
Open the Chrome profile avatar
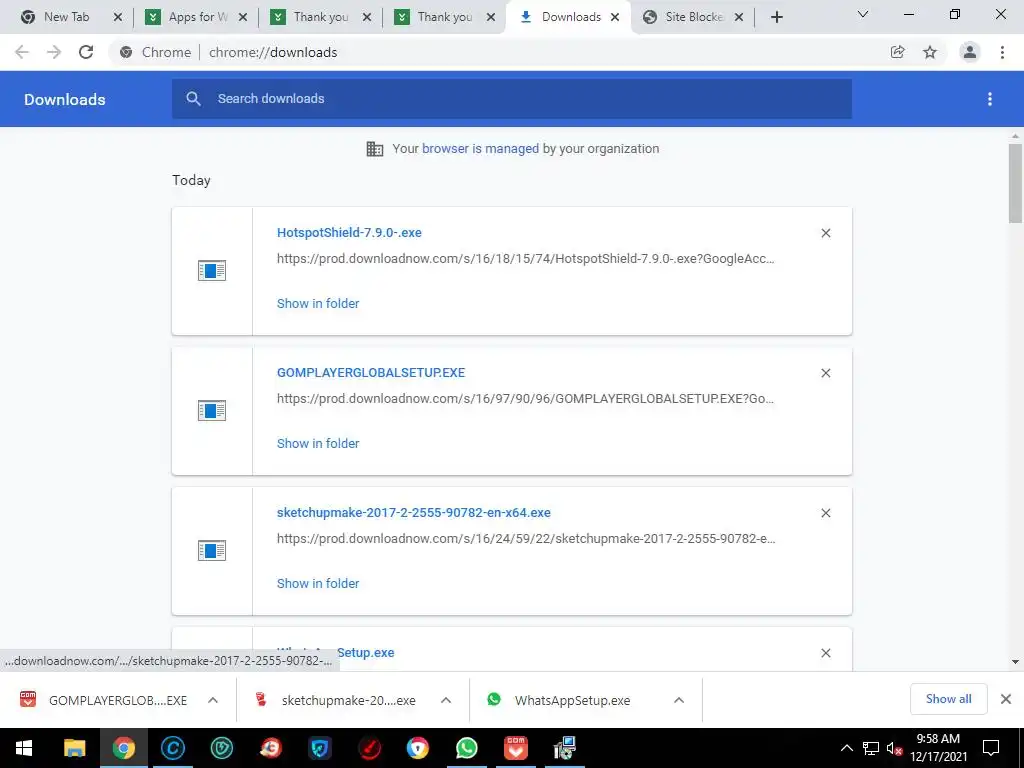pos(970,52)
